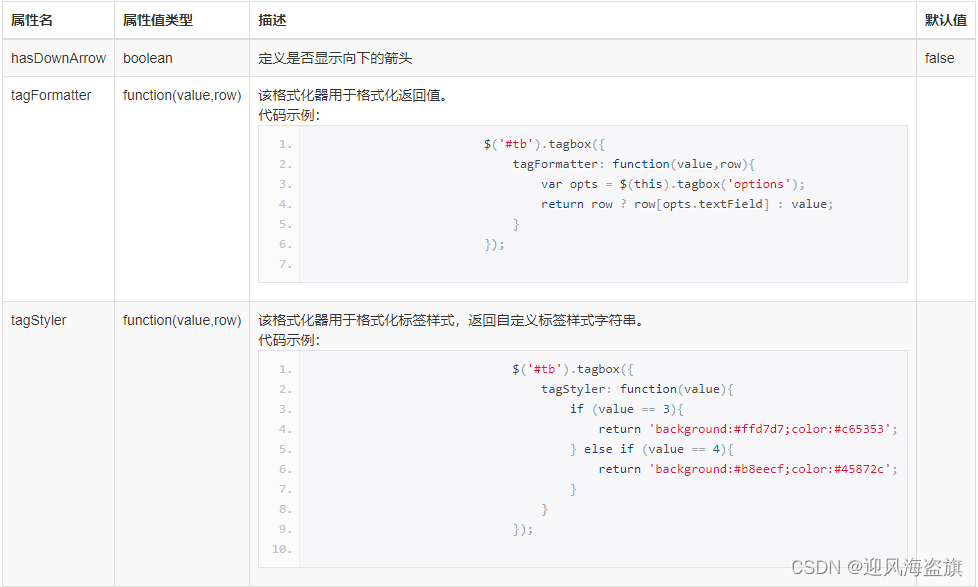
Task: Click the 'options' string in tagFormatter code
Action: [759, 184]
